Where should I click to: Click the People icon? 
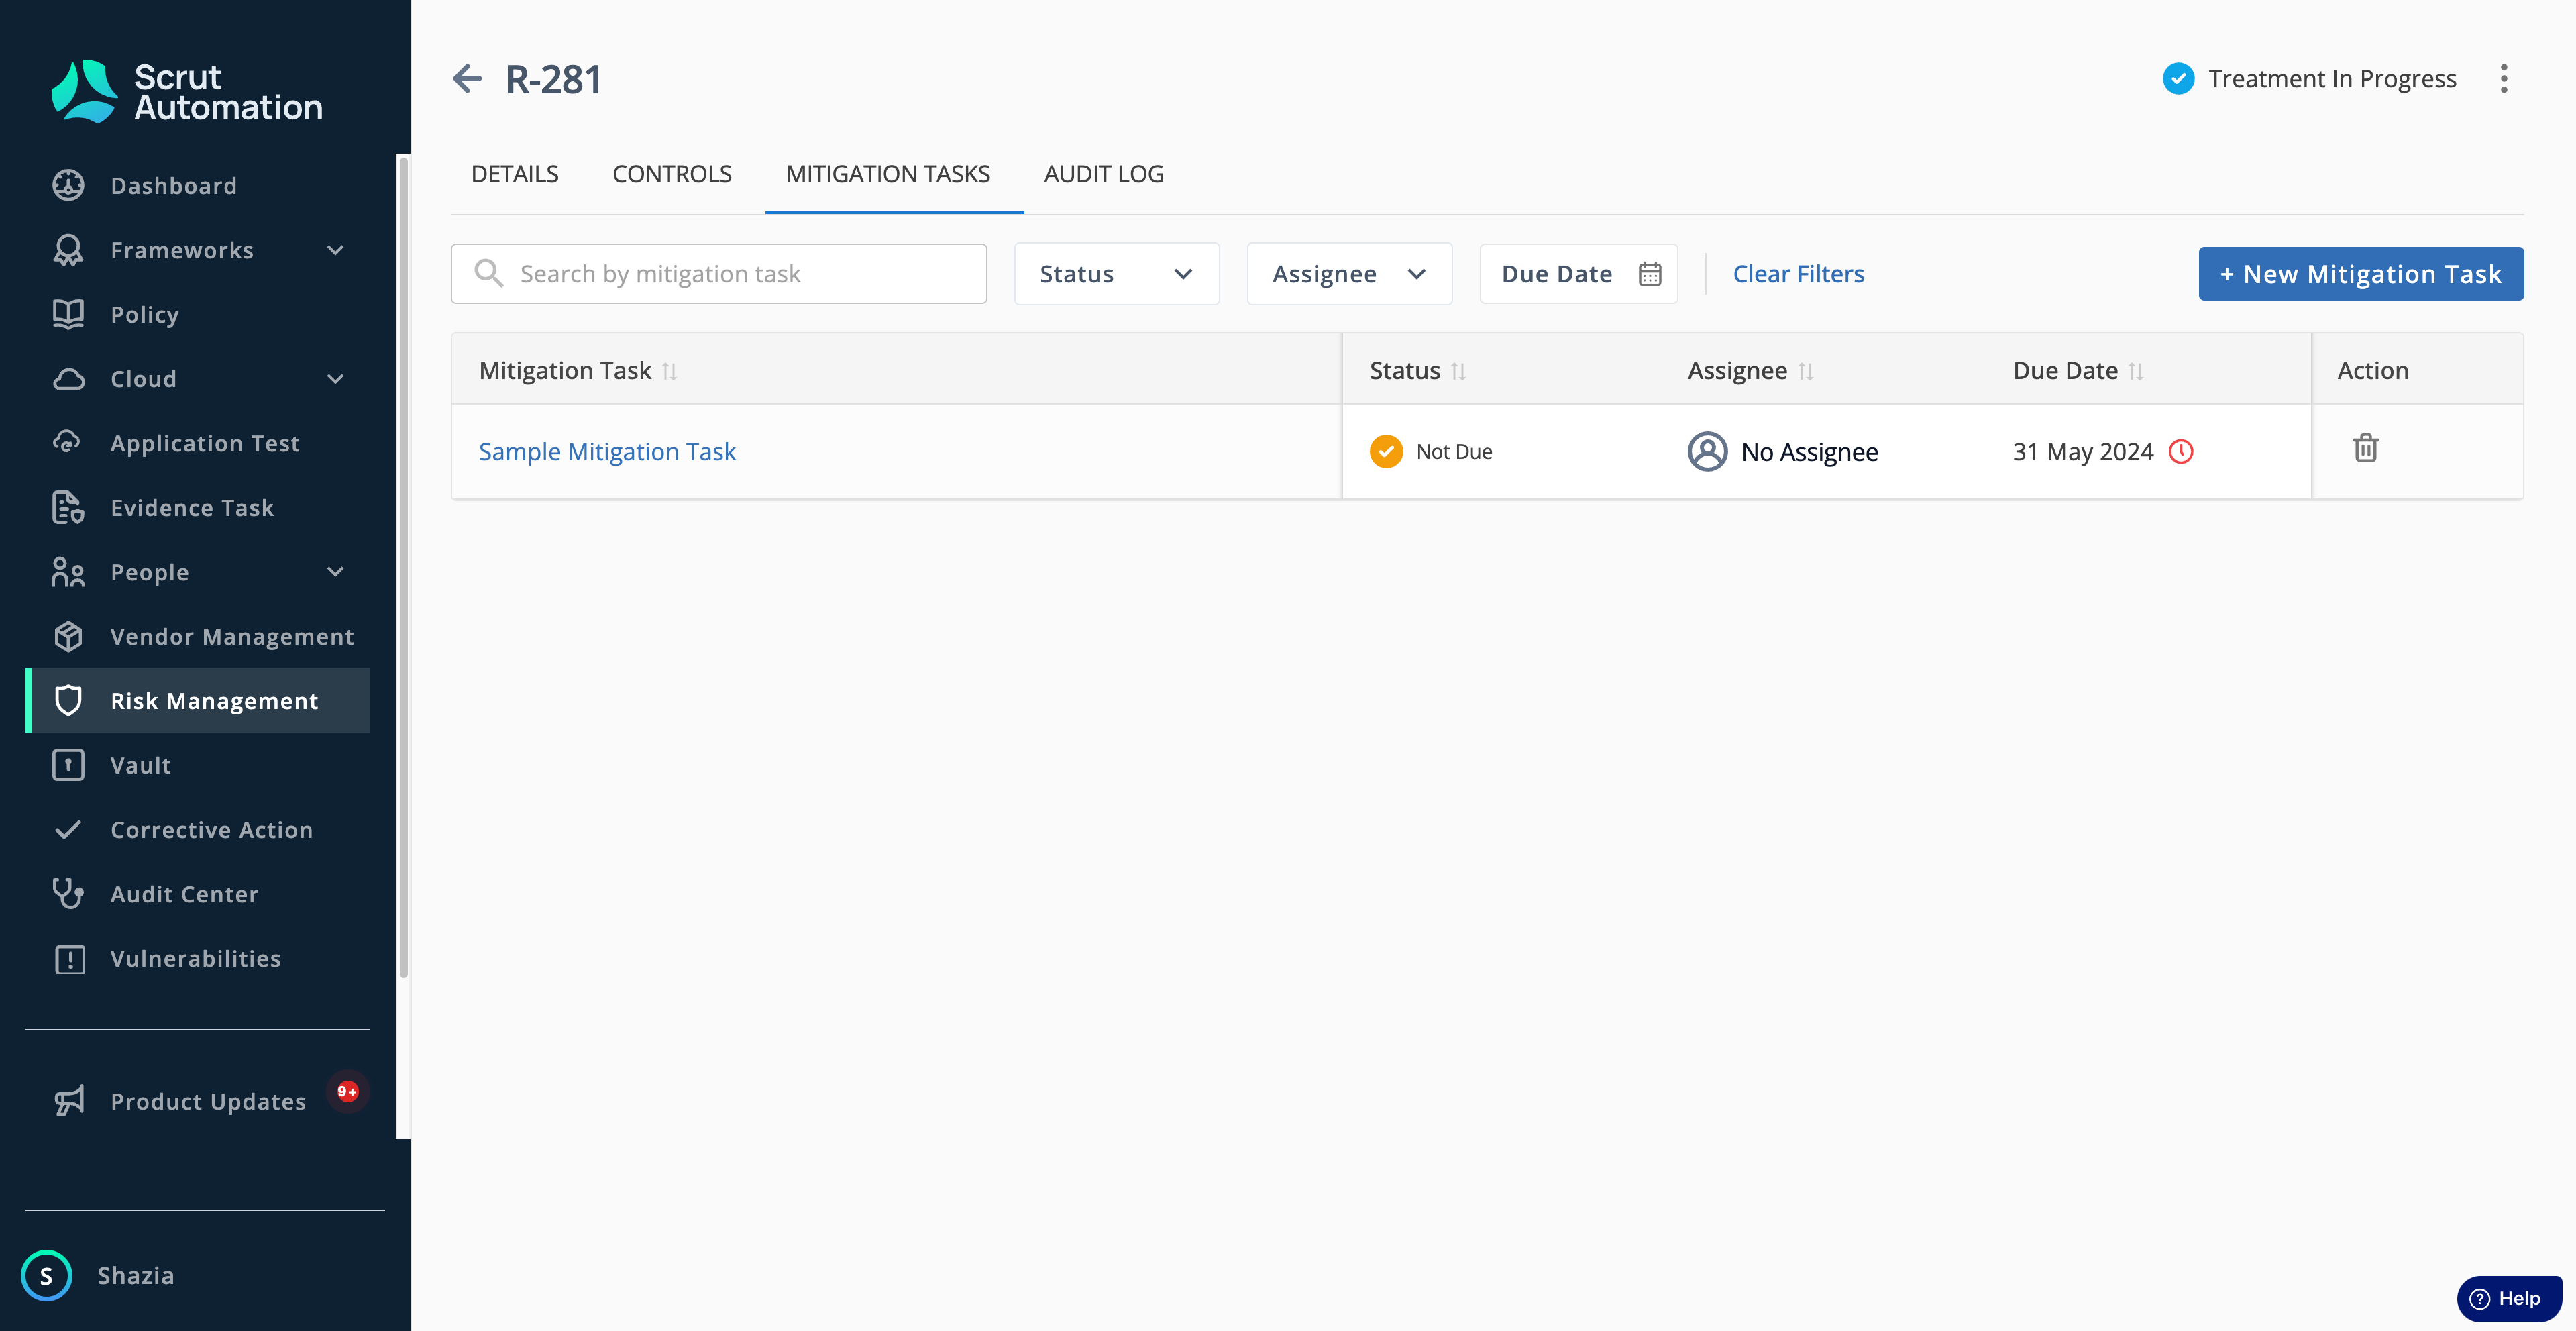click(x=68, y=572)
